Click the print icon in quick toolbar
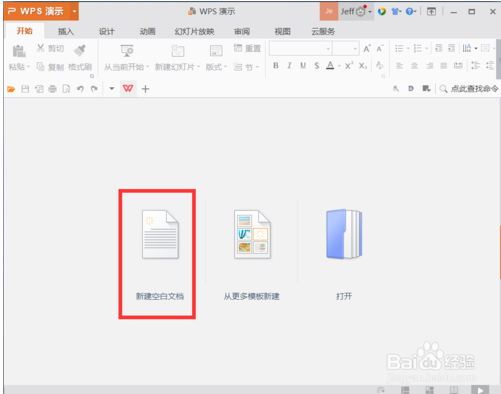This screenshot has width=501, height=394. pos(52,89)
